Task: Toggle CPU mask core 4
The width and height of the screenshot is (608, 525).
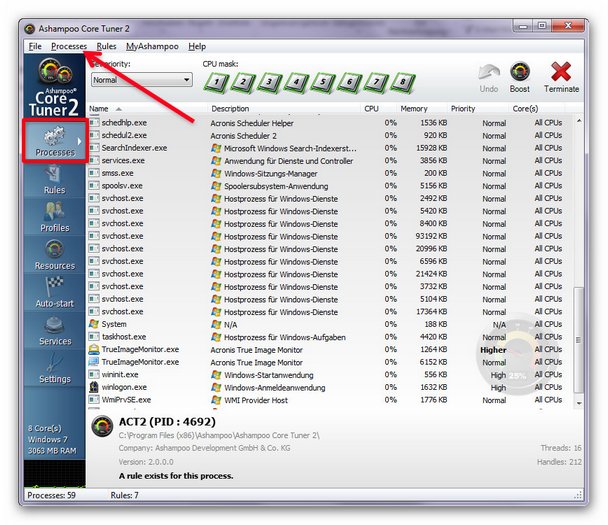Action: 296,82
